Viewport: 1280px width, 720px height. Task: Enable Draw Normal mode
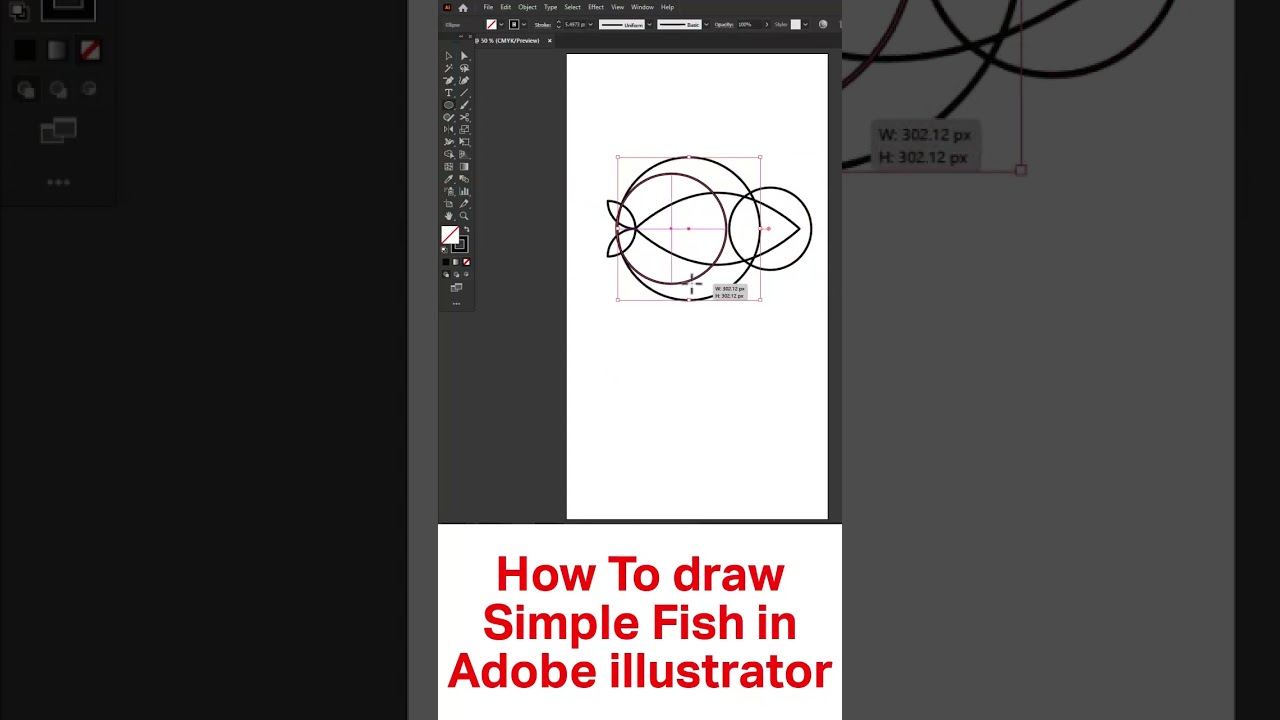(445, 274)
